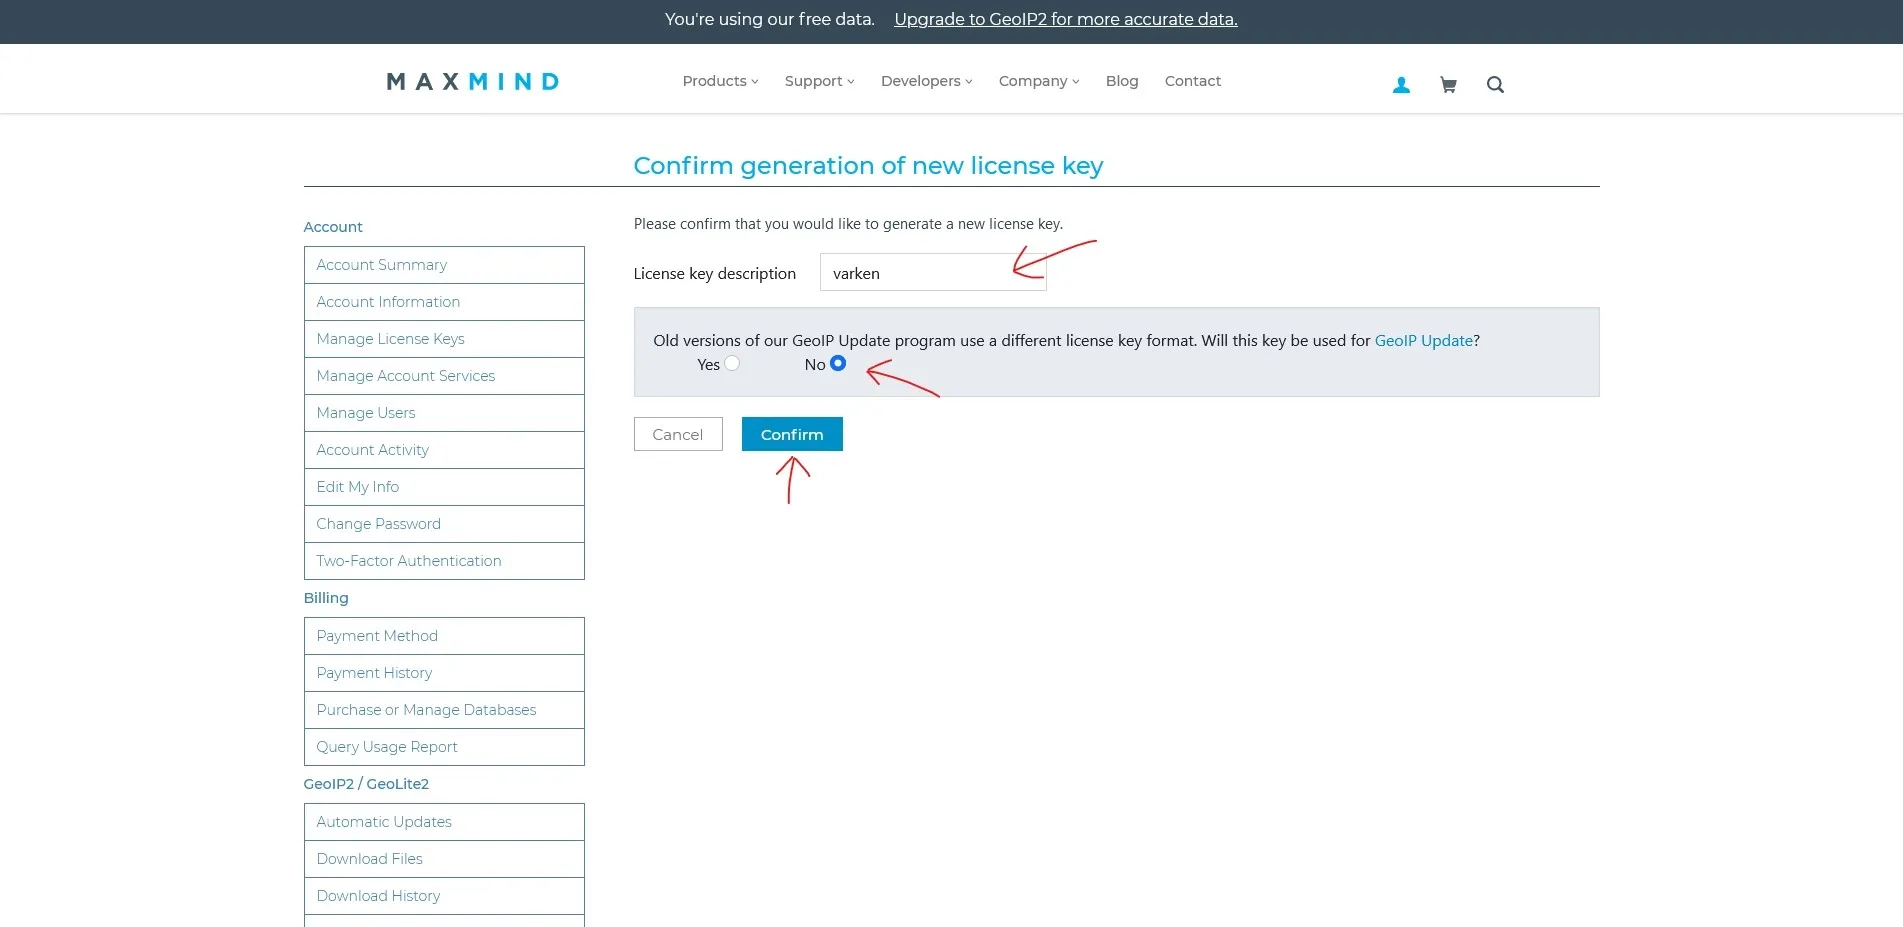
Task: Click the MaxMind logo
Action: pos(472,81)
